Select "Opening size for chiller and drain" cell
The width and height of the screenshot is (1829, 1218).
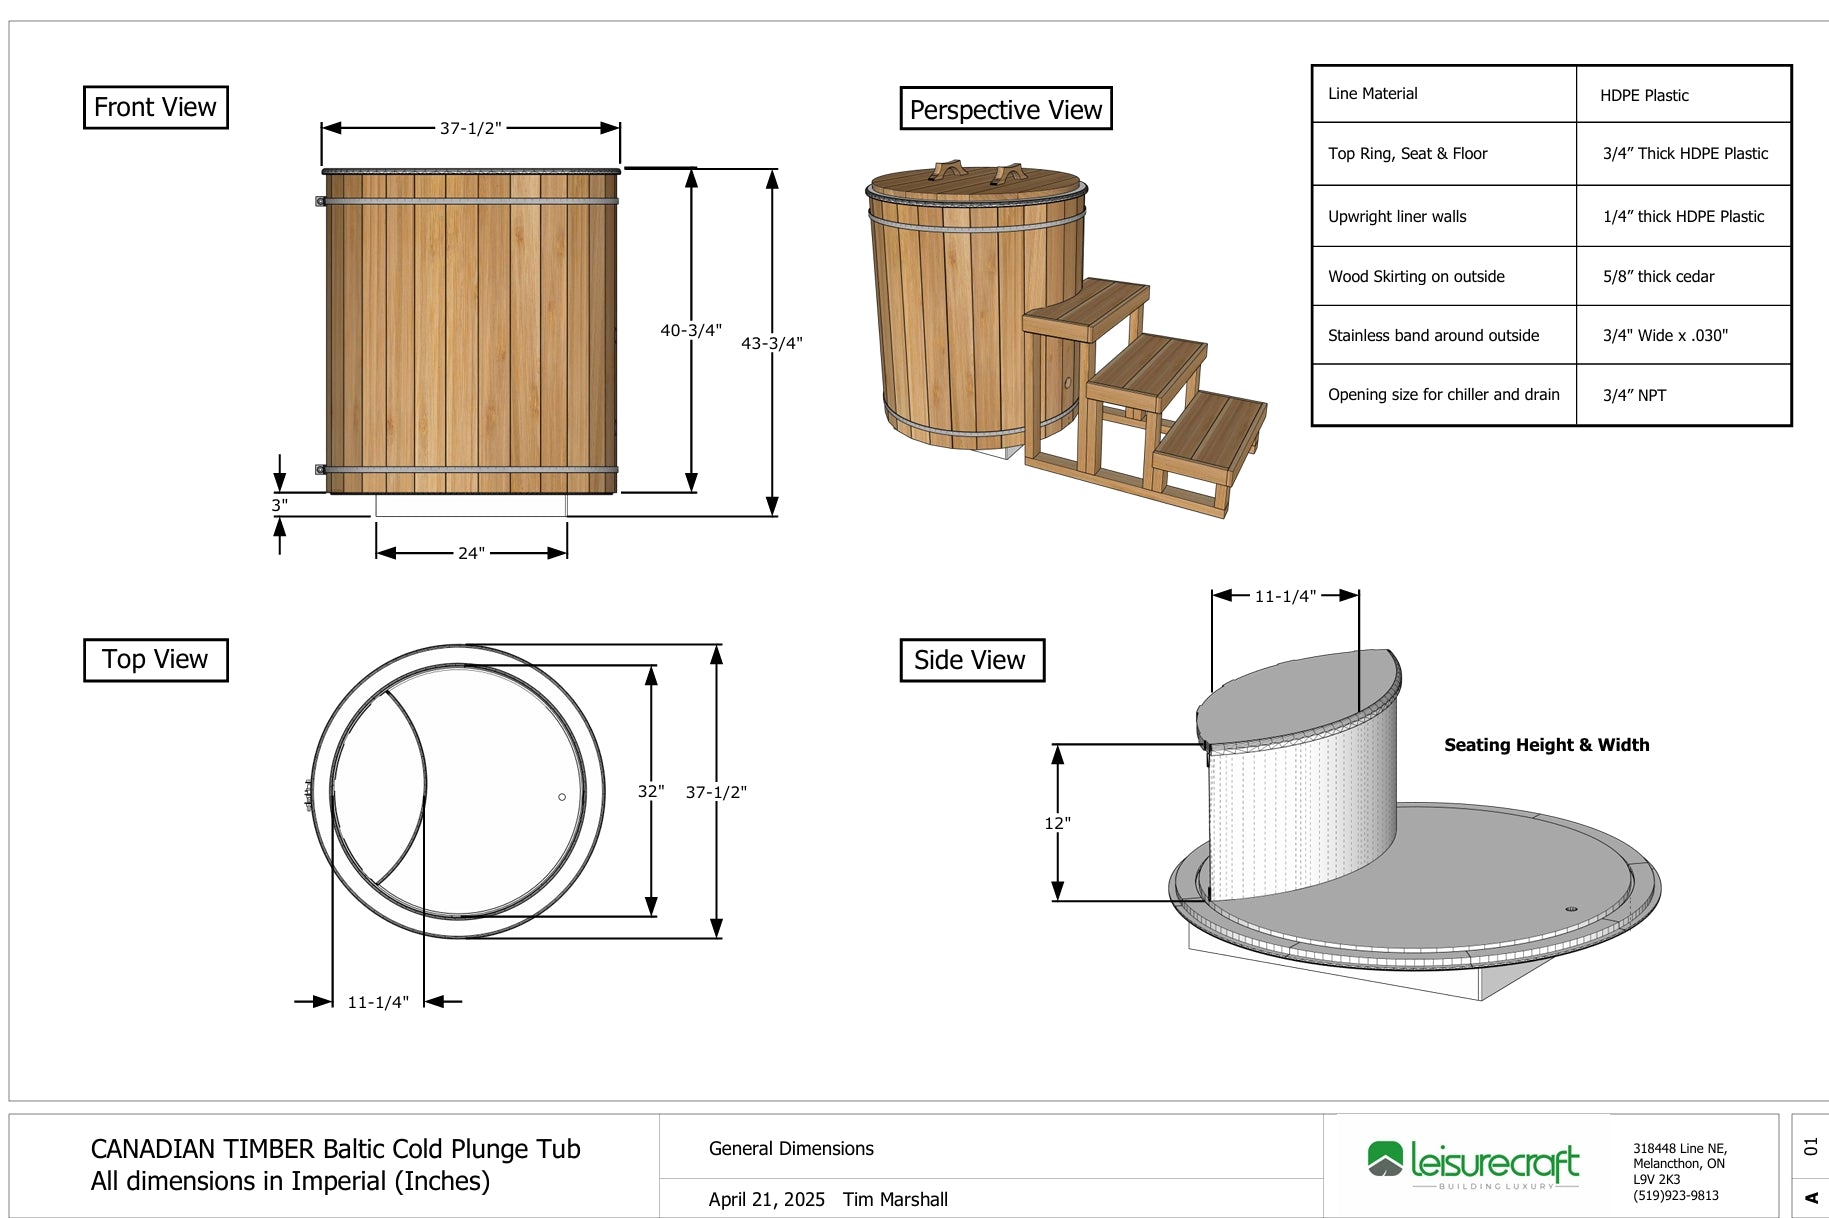pyautogui.click(x=1444, y=395)
